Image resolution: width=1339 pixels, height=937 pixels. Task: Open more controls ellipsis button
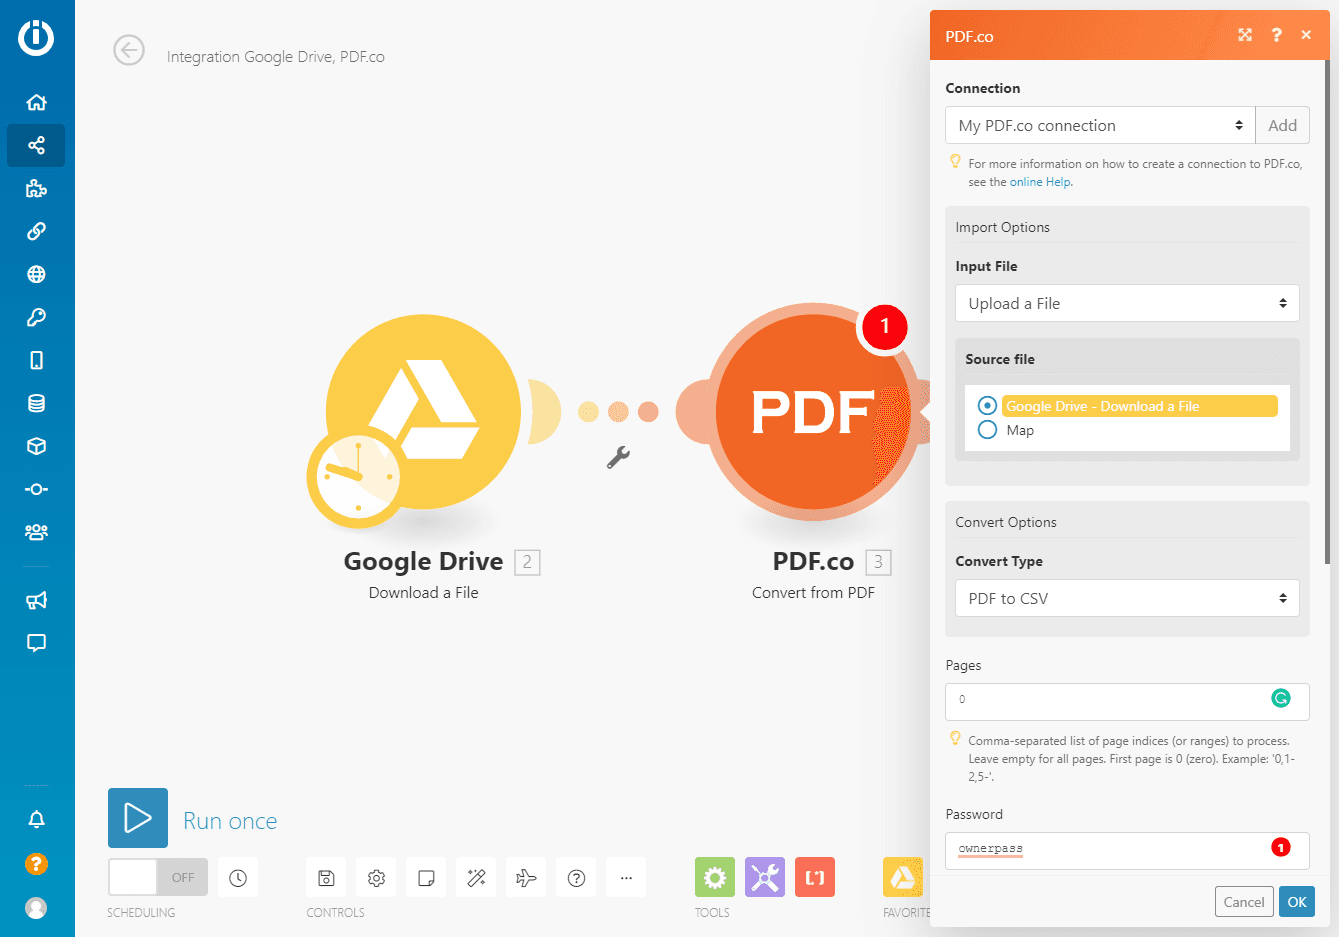(626, 878)
